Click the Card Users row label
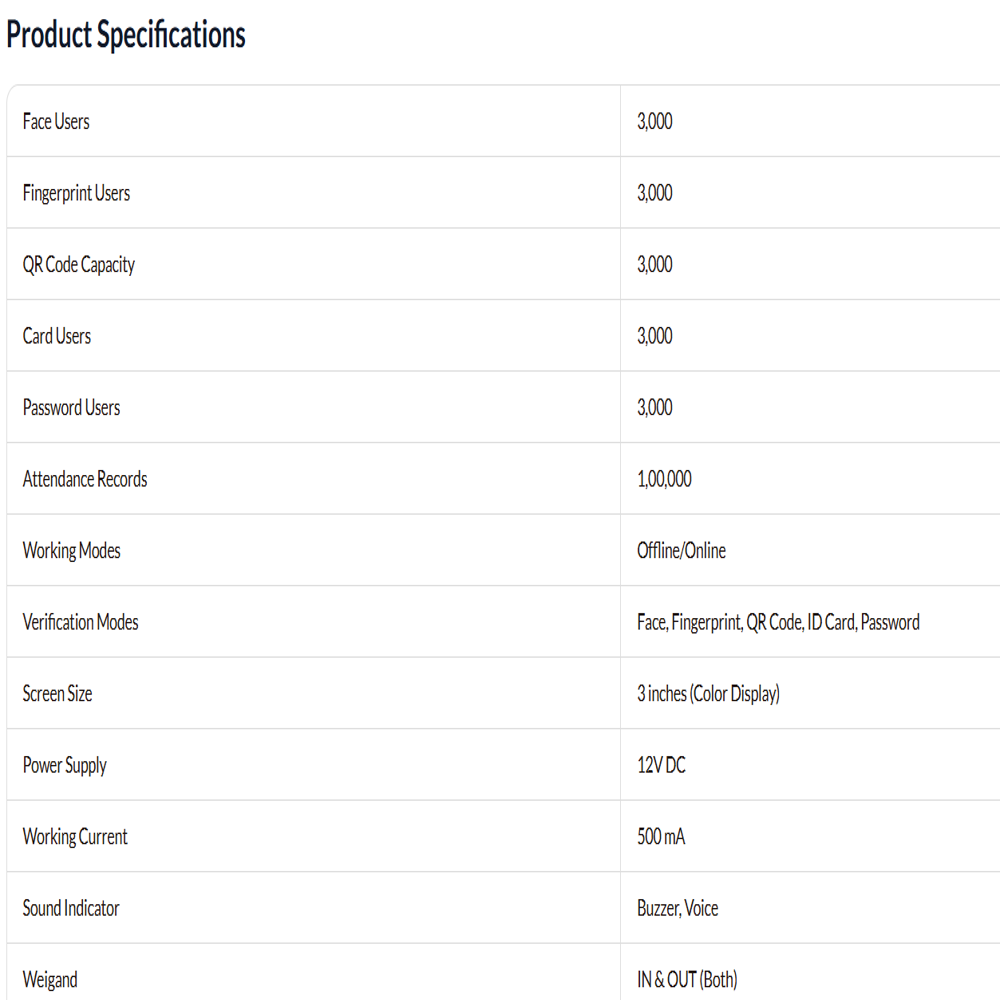Screen dimensions: 1000x1000 coord(57,335)
